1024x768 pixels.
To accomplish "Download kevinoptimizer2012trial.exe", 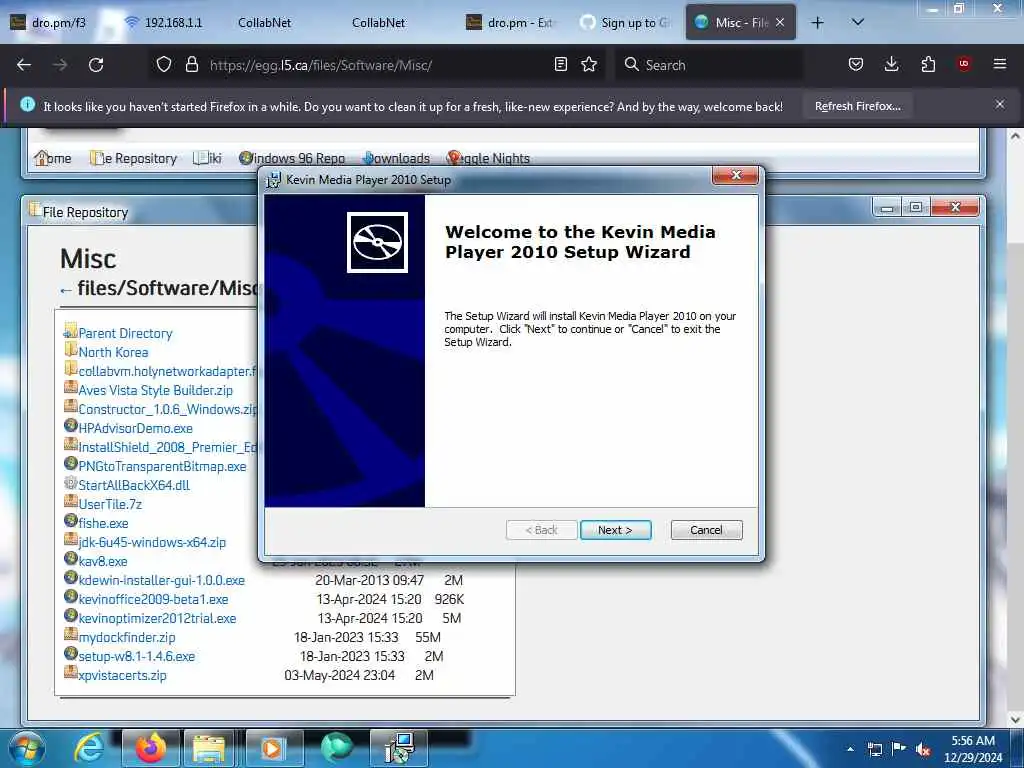I will [157, 618].
